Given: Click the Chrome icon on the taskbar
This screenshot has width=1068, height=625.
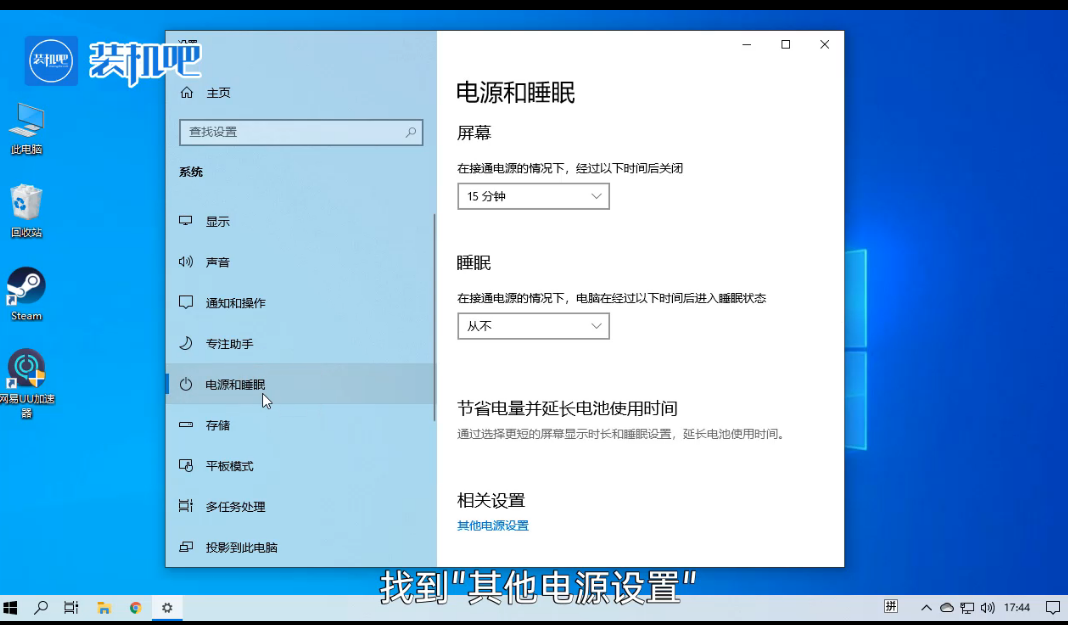Looking at the screenshot, I should (135, 607).
